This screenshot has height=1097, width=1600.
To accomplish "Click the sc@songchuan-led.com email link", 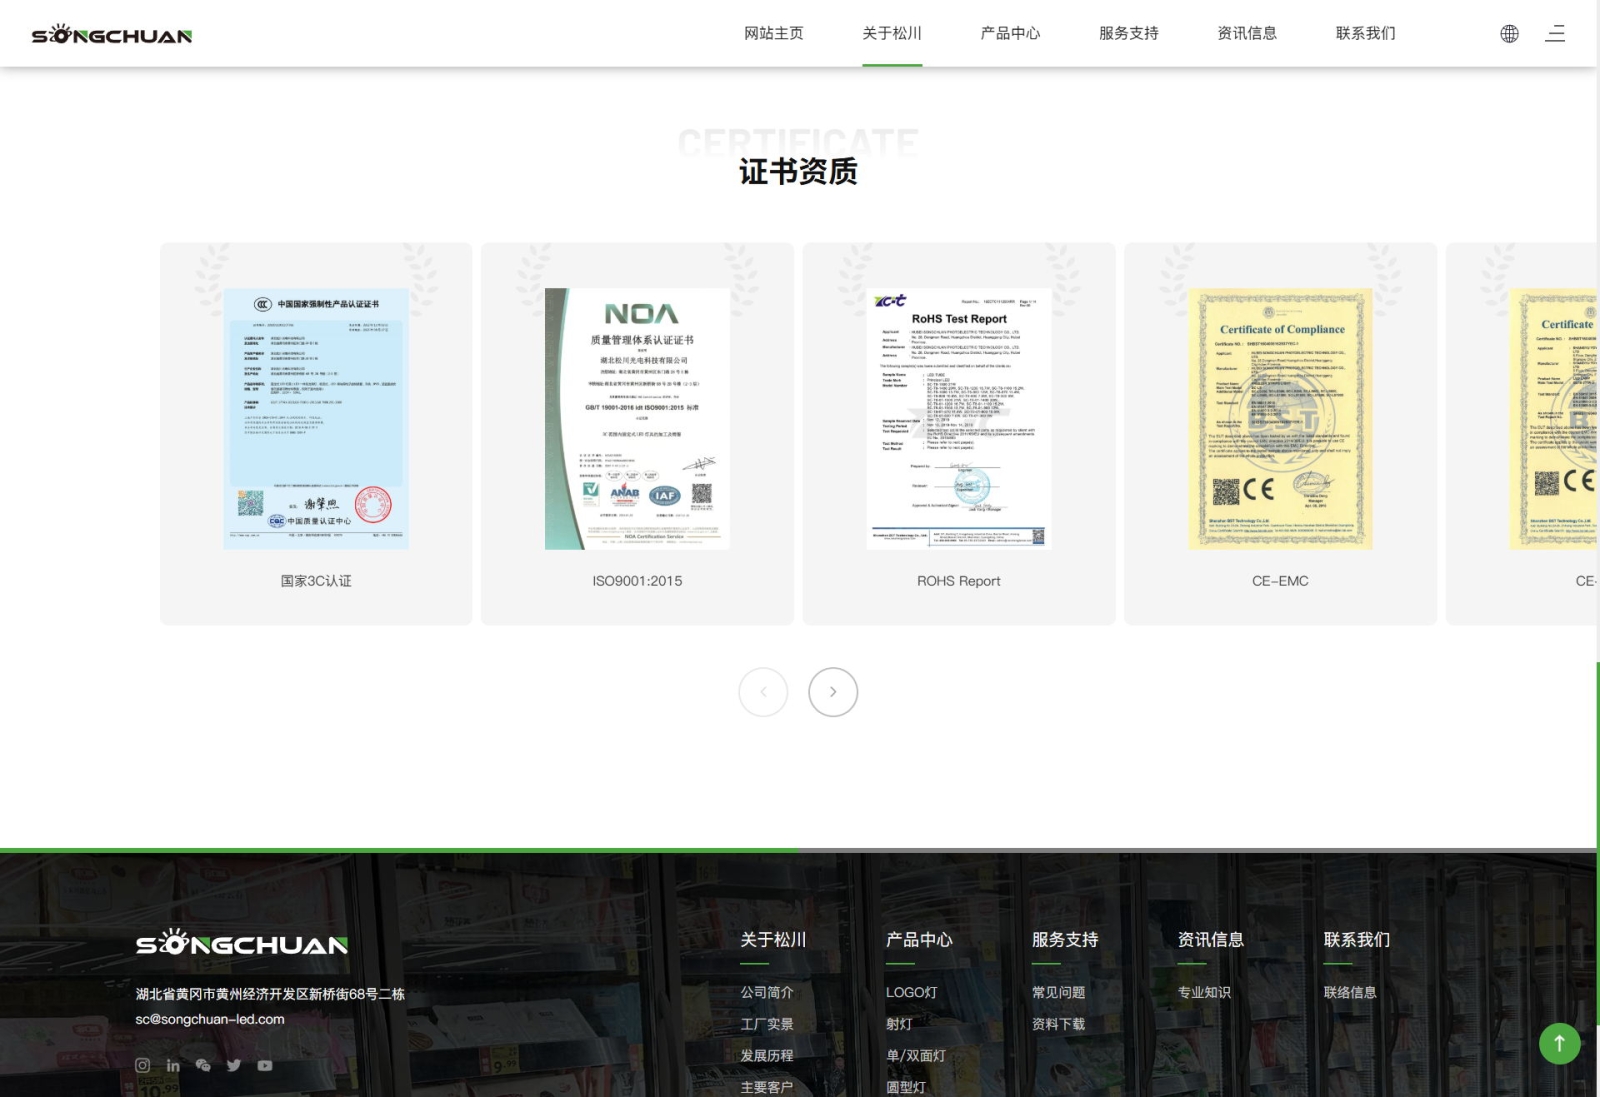I will (210, 1020).
